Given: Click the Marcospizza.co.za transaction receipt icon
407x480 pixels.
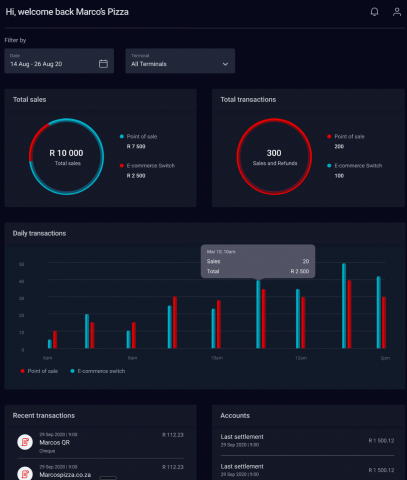Looking at the screenshot, I should click(x=25, y=473).
